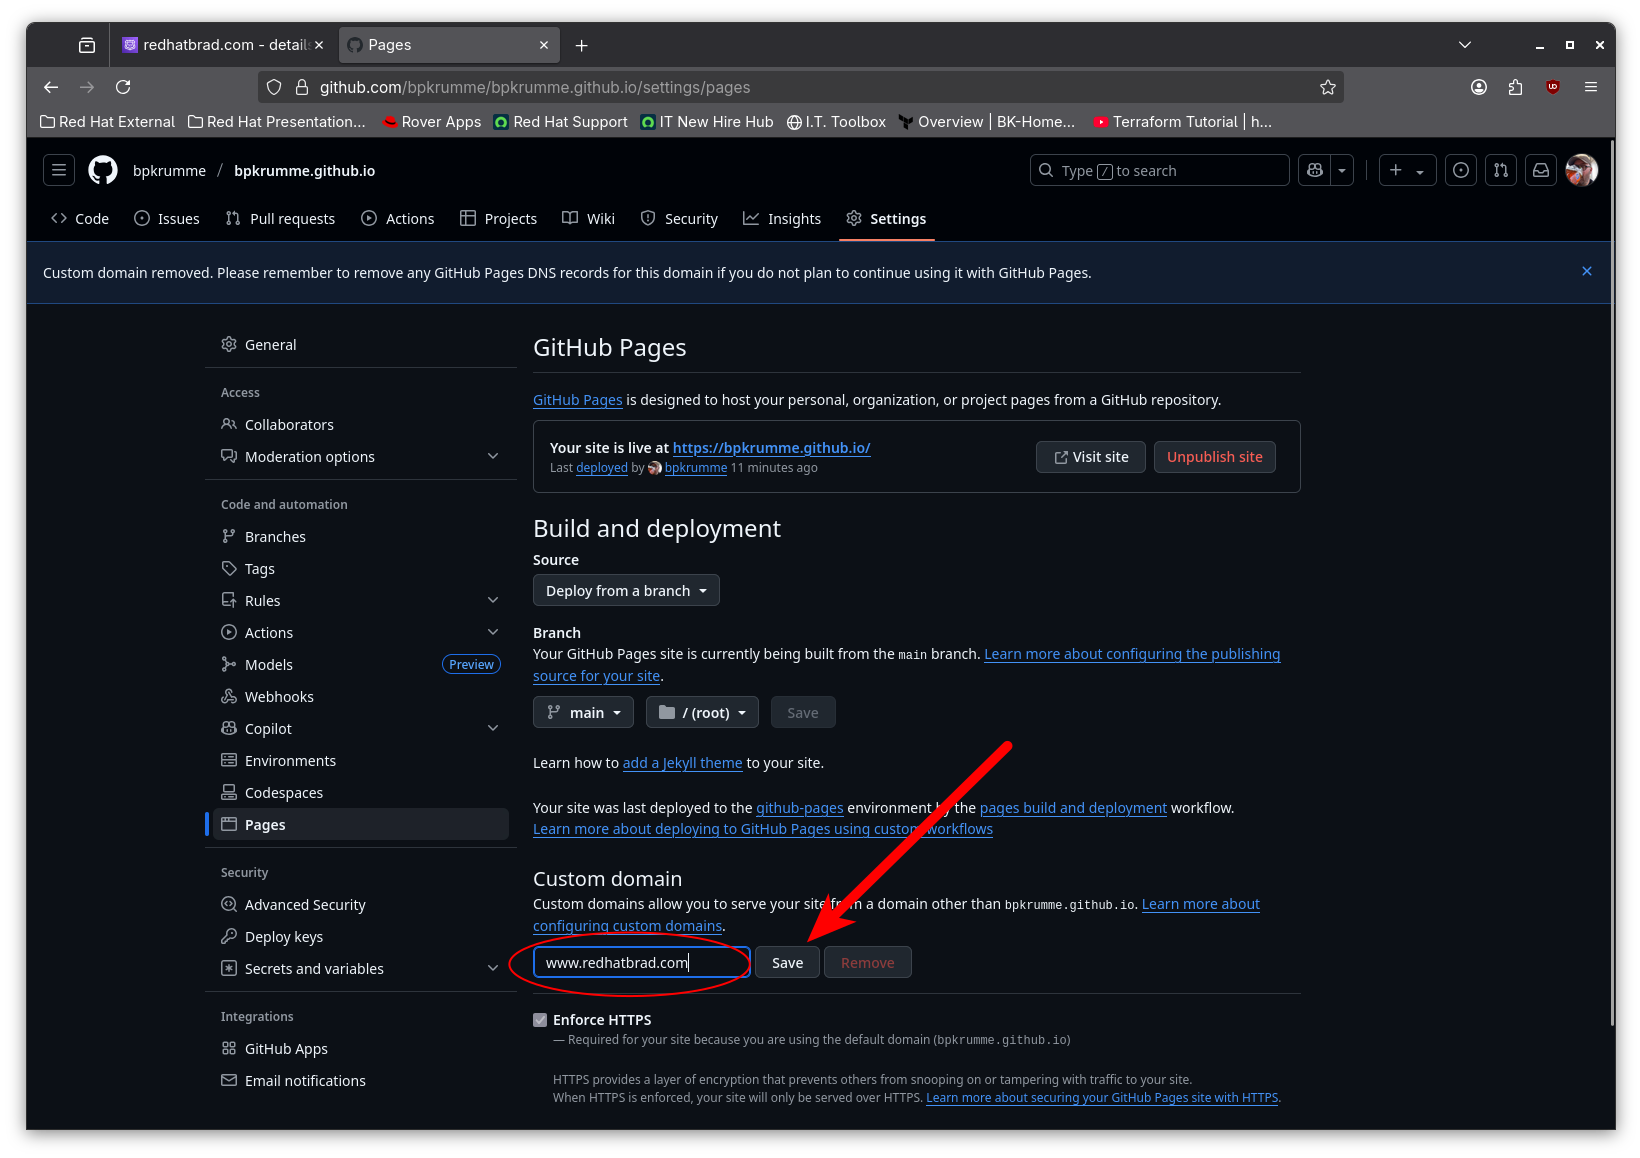1640x1158 pixels.
Task: Open the create new plus dropdown
Action: pyautogui.click(x=1407, y=170)
